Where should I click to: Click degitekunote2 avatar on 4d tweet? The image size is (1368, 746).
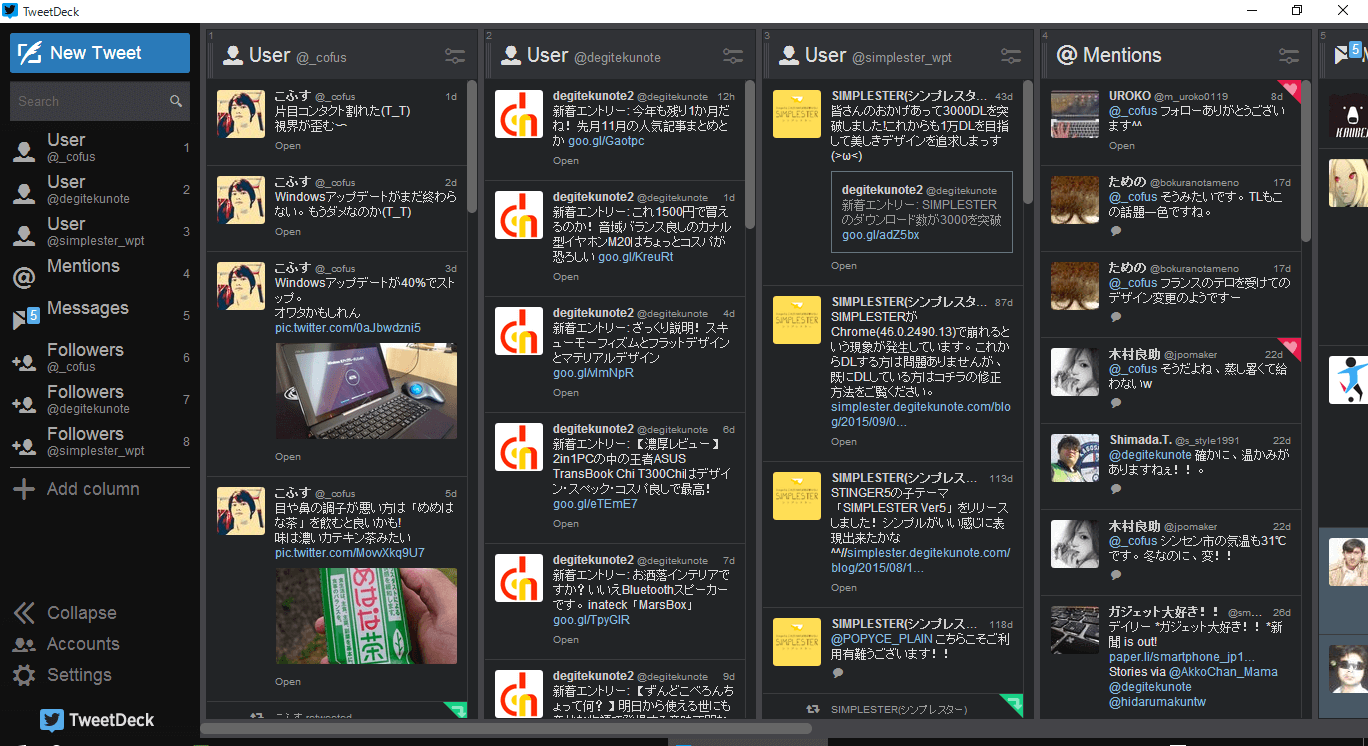(519, 330)
